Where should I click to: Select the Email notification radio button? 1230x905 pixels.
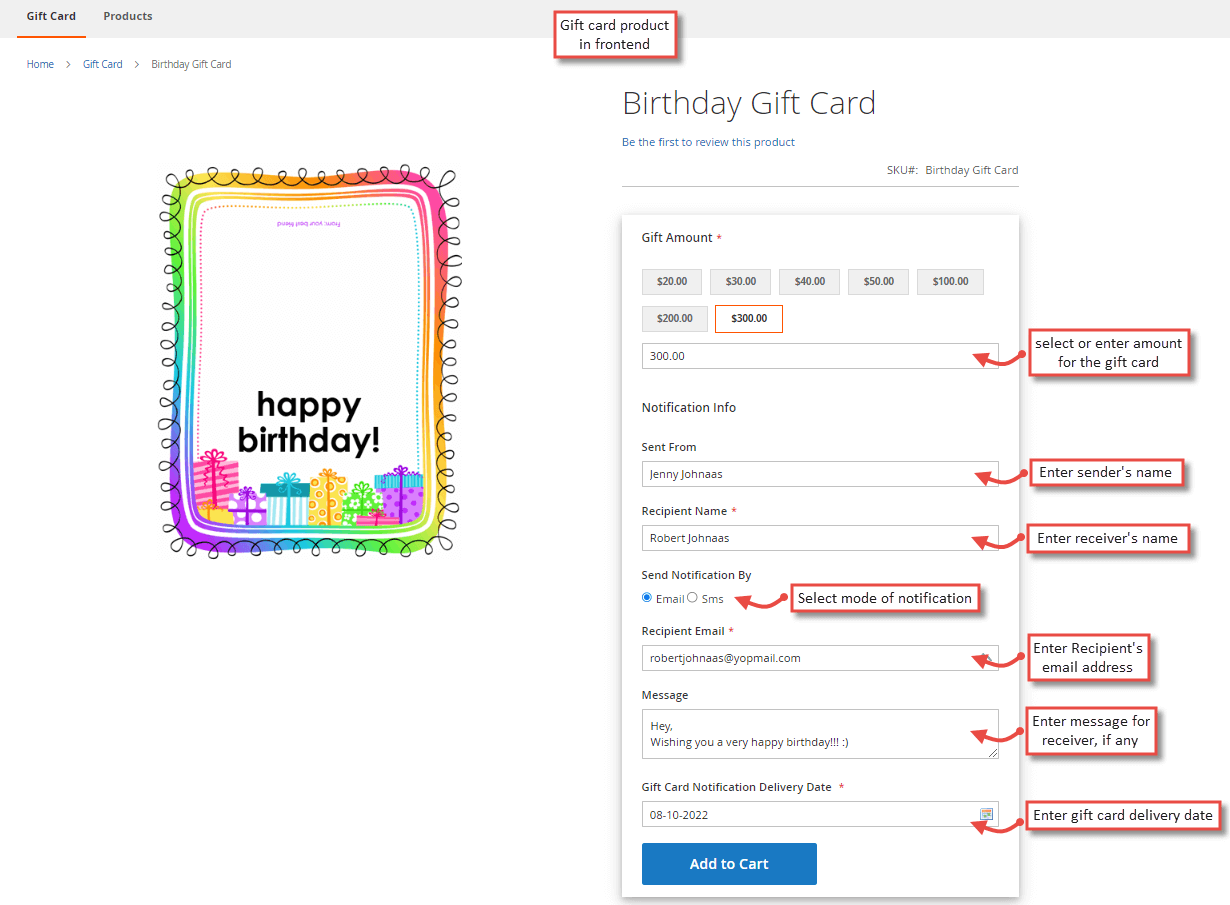pos(647,598)
